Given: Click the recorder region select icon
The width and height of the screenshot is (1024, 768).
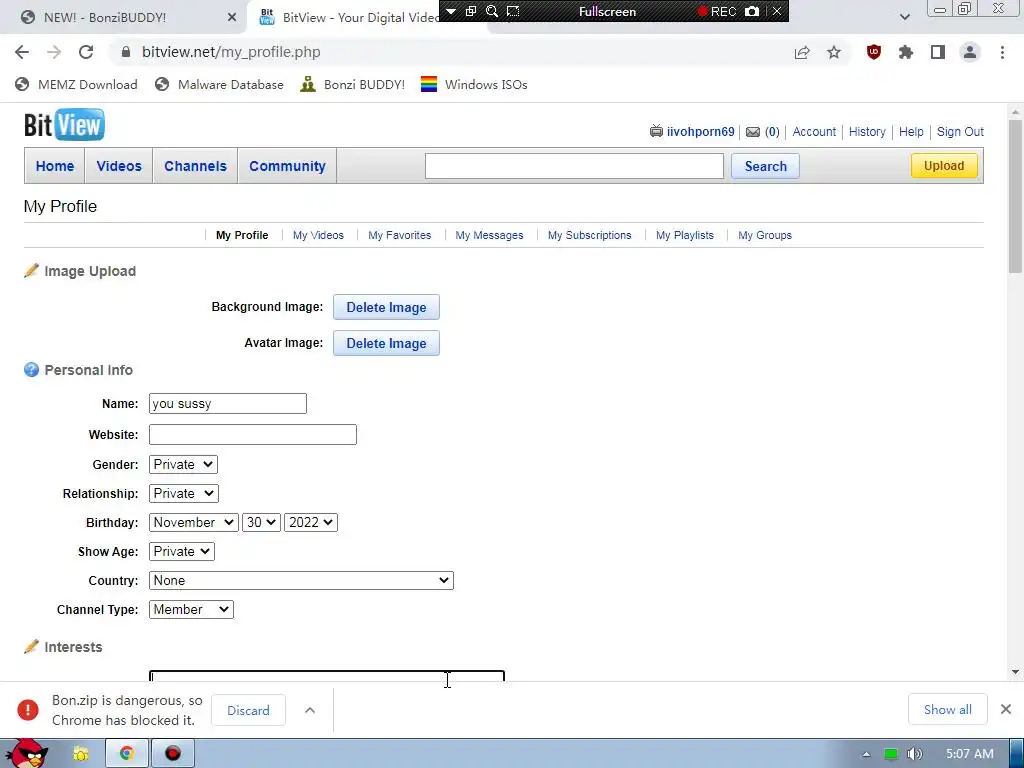Looking at the screenshot, I should coord(513,11).
